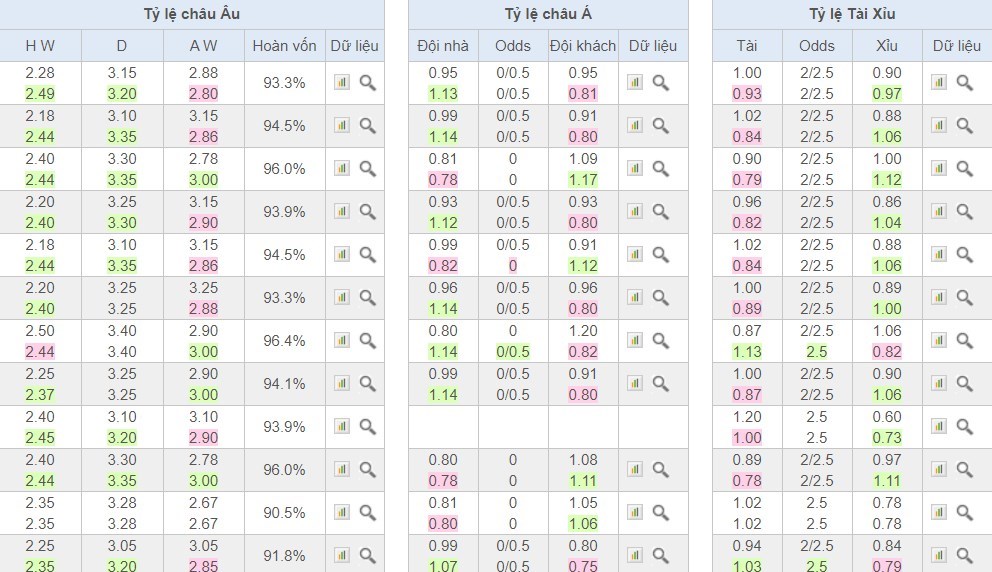Screen dimensions: 992x572
Task: Click the Hoàn vốn column header
Action: pyautogui.click(x=284, y=46)
